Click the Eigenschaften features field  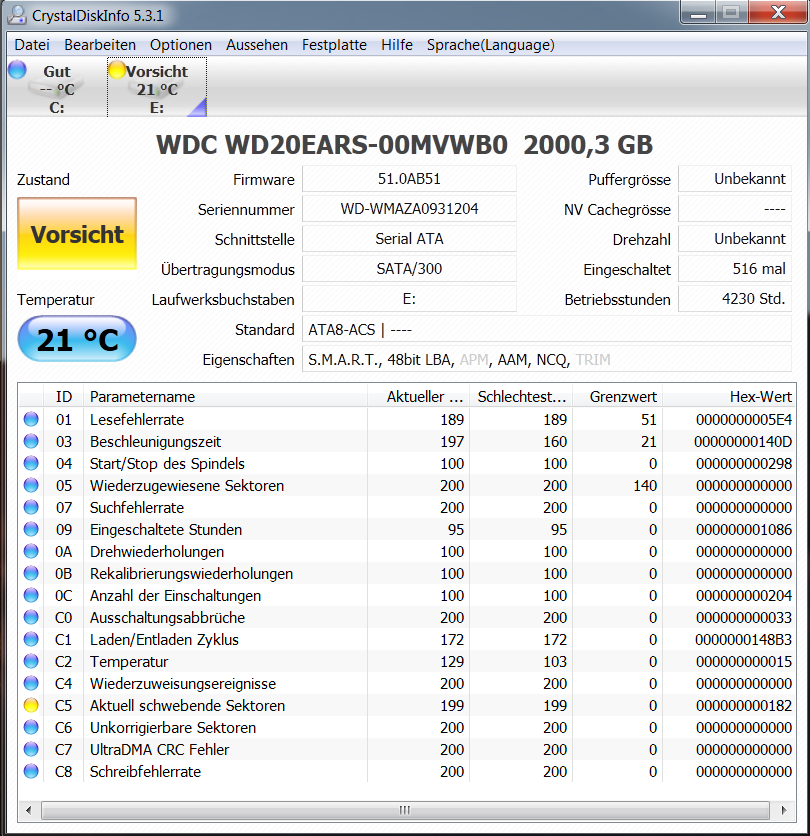(x=547, y=359)
